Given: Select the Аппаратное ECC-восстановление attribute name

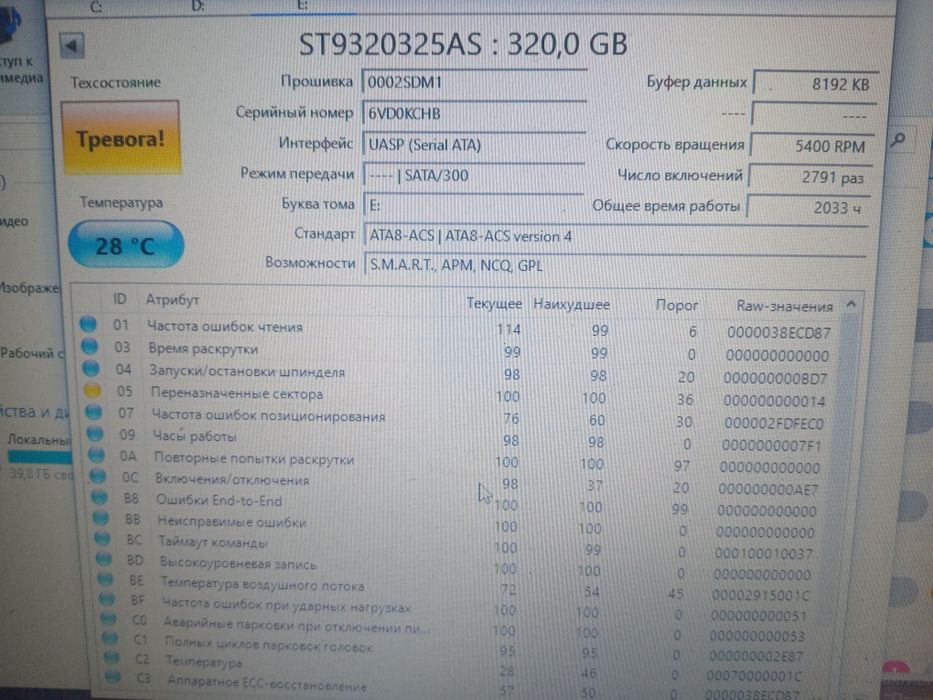Looking at the screenshot, I should pyautogui.click(x=267, y=683).
